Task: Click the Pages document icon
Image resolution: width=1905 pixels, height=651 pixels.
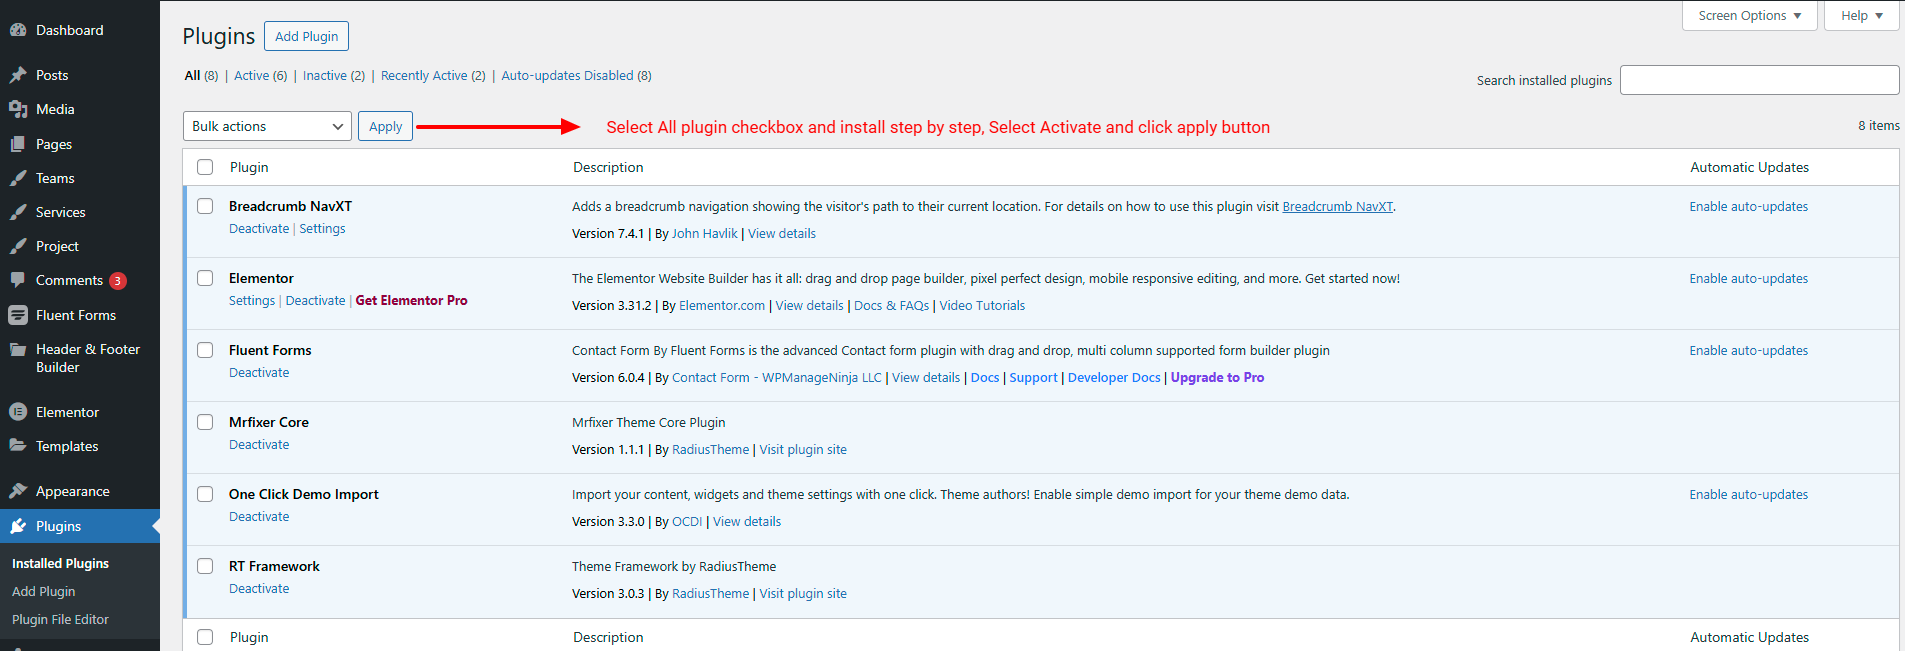Action: [18, 144]
